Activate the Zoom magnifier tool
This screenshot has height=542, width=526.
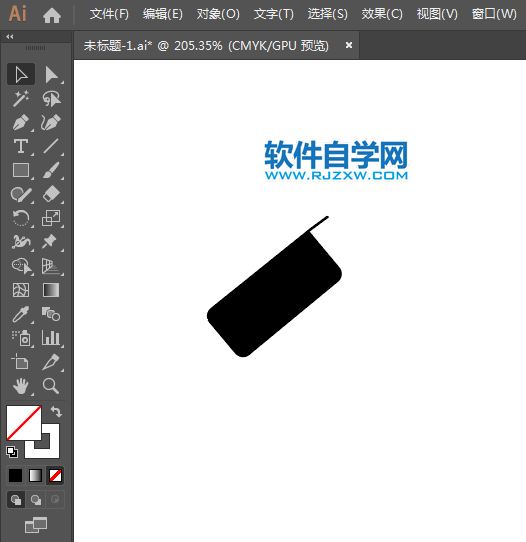(x=51, y=386)
